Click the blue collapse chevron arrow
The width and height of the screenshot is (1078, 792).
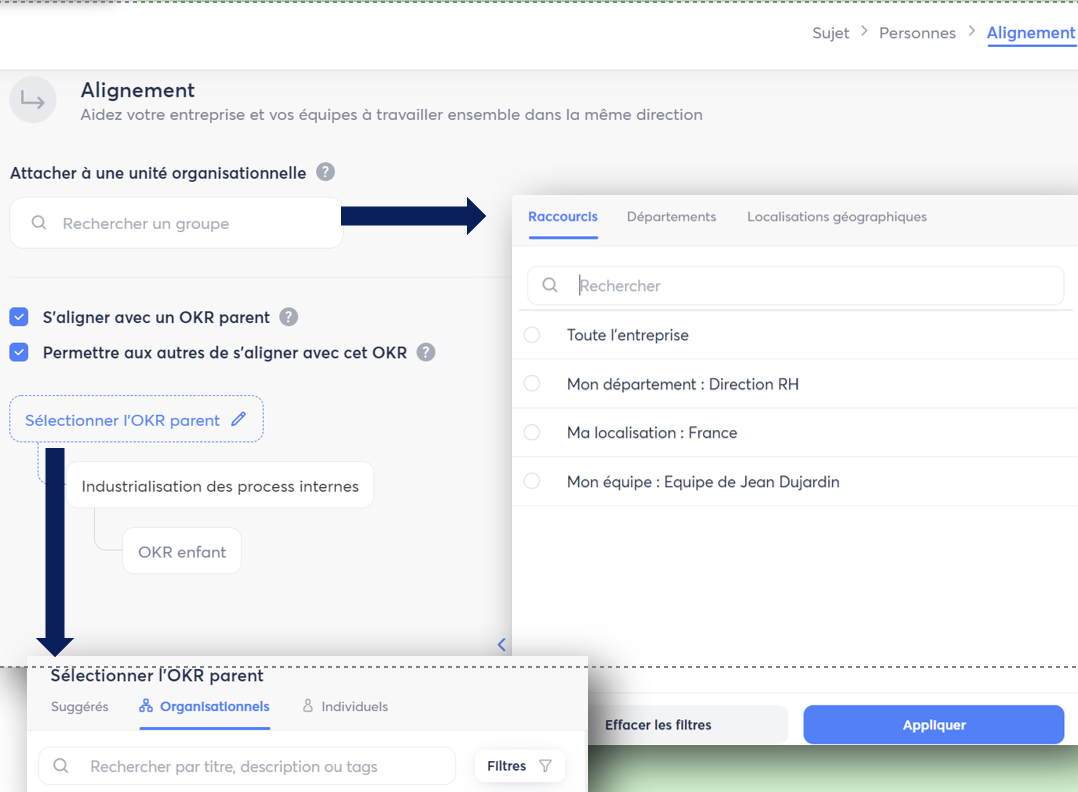tap(501, 645)
